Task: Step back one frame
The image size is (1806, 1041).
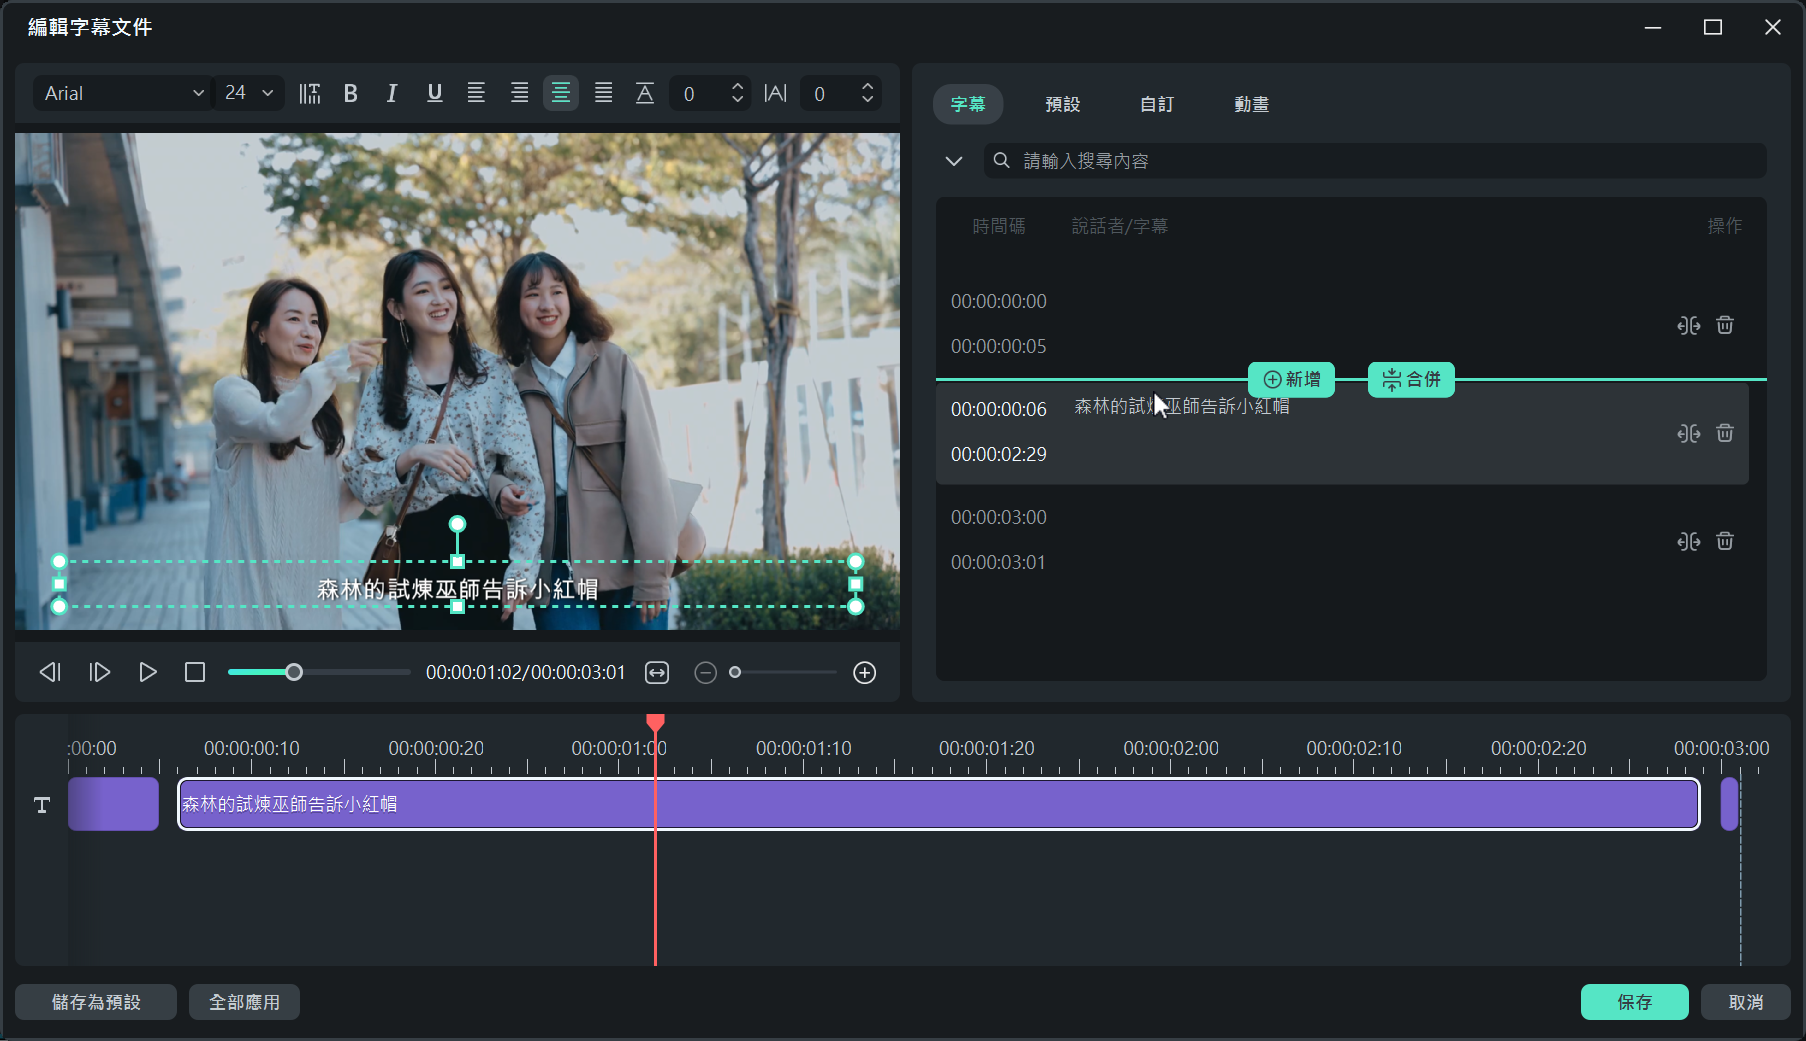Action: [50, 672]
